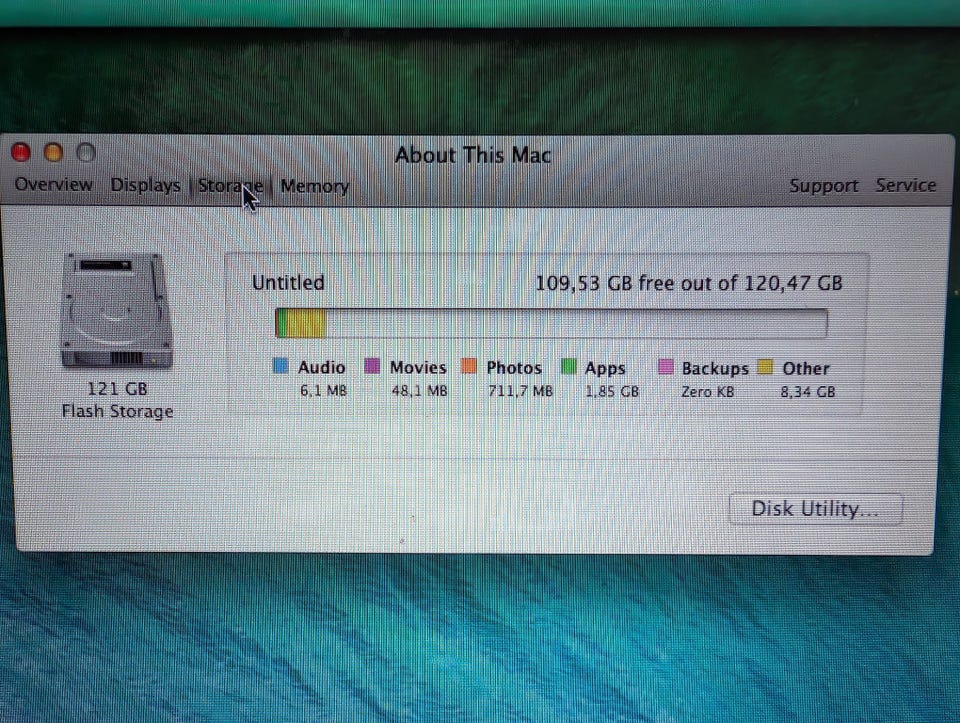Click the pink Backups color swatch
This screenshot has width=960, height=723.
click(x=666, y=367)
